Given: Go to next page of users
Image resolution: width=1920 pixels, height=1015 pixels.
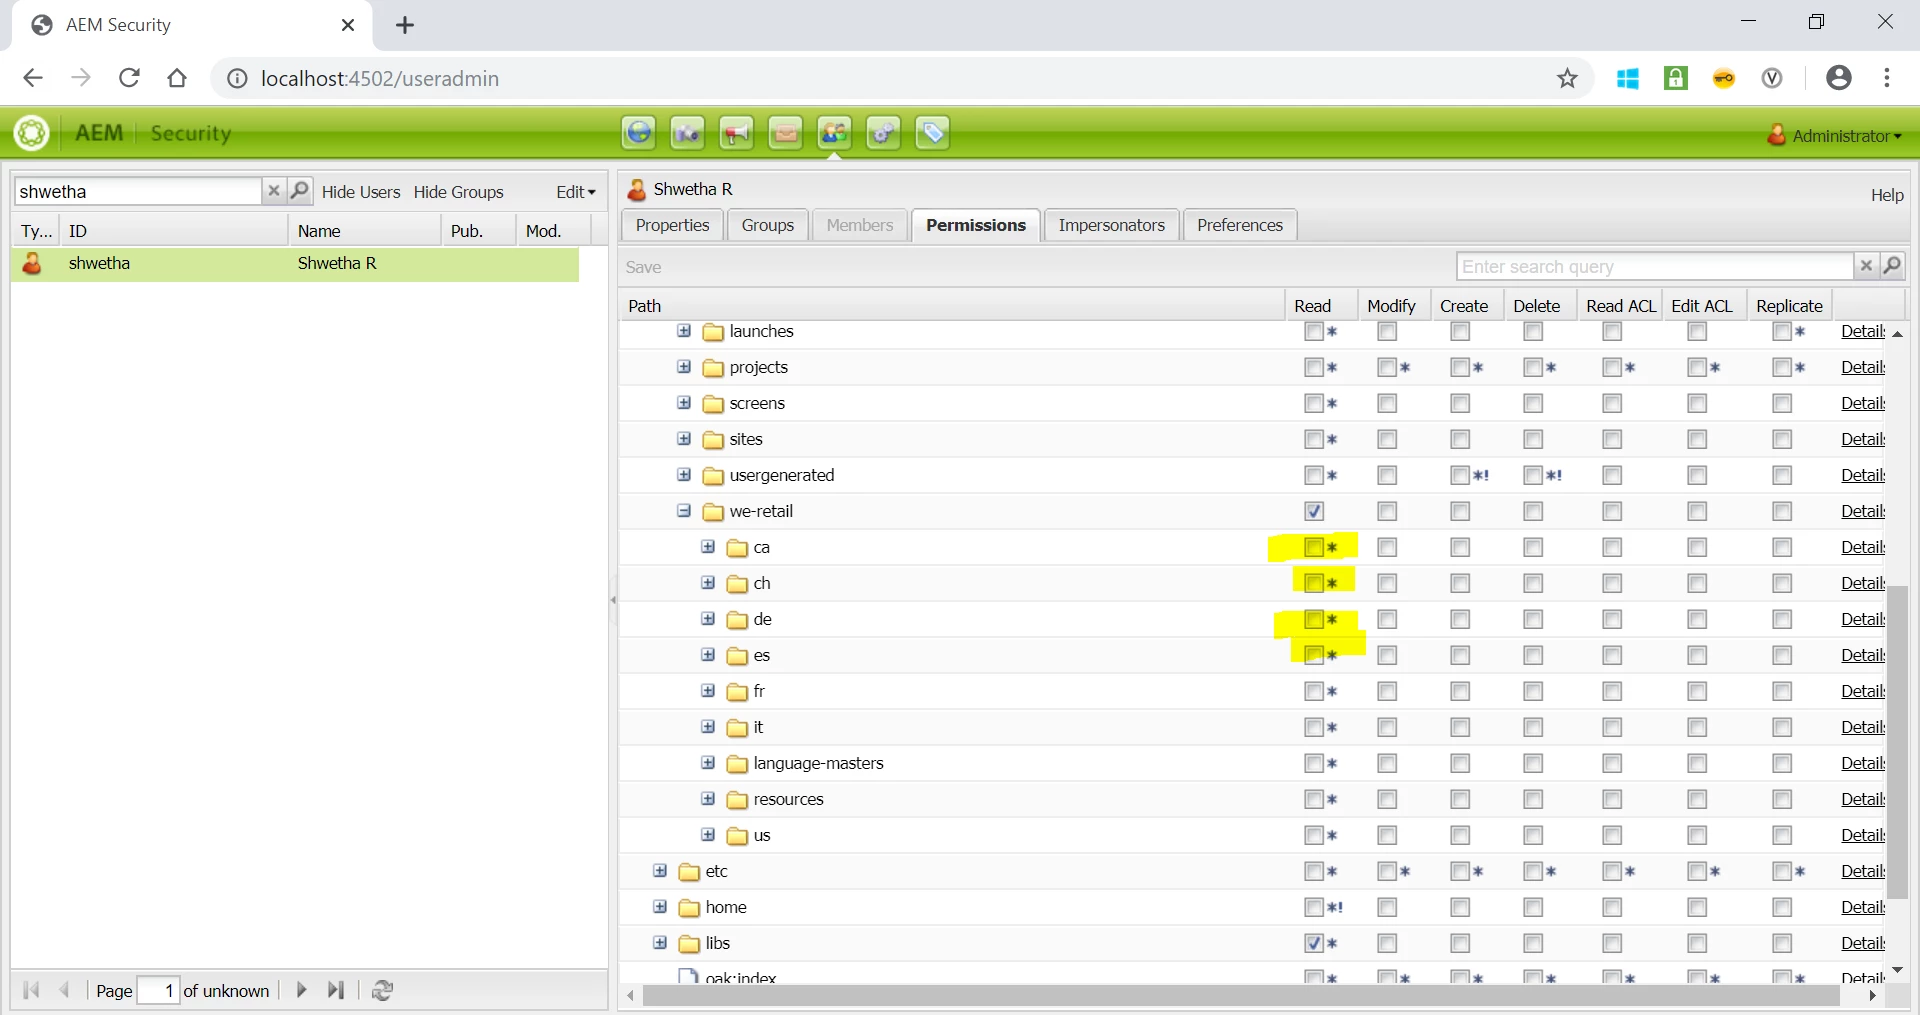Looking at the screenshot, I should pyautogui.click(x=301, y=990).
